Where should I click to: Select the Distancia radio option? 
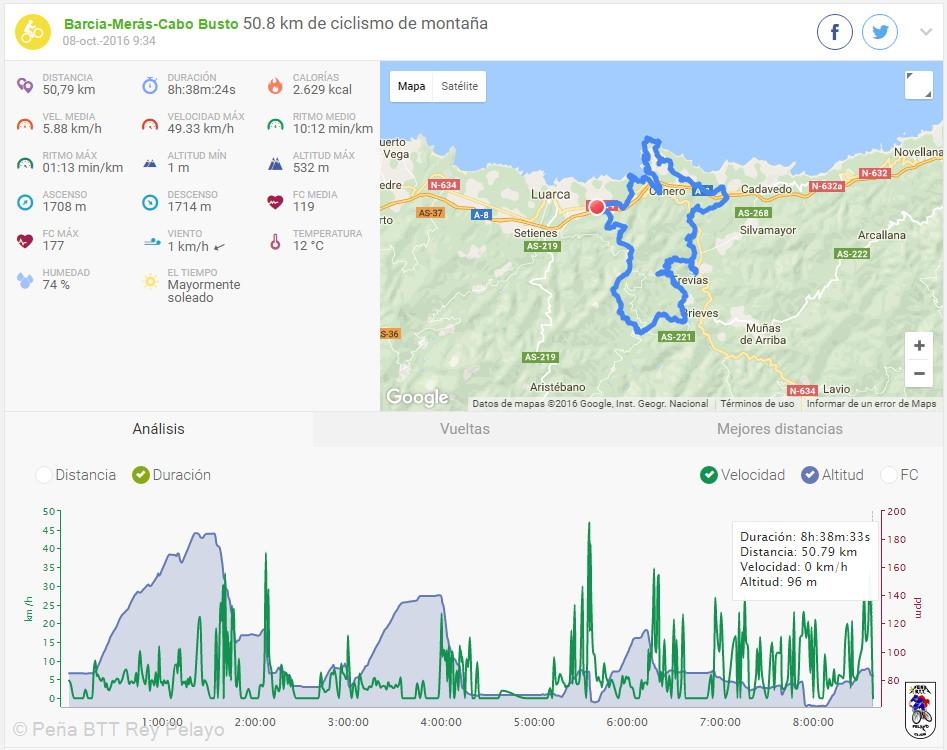tap(44, 475)
